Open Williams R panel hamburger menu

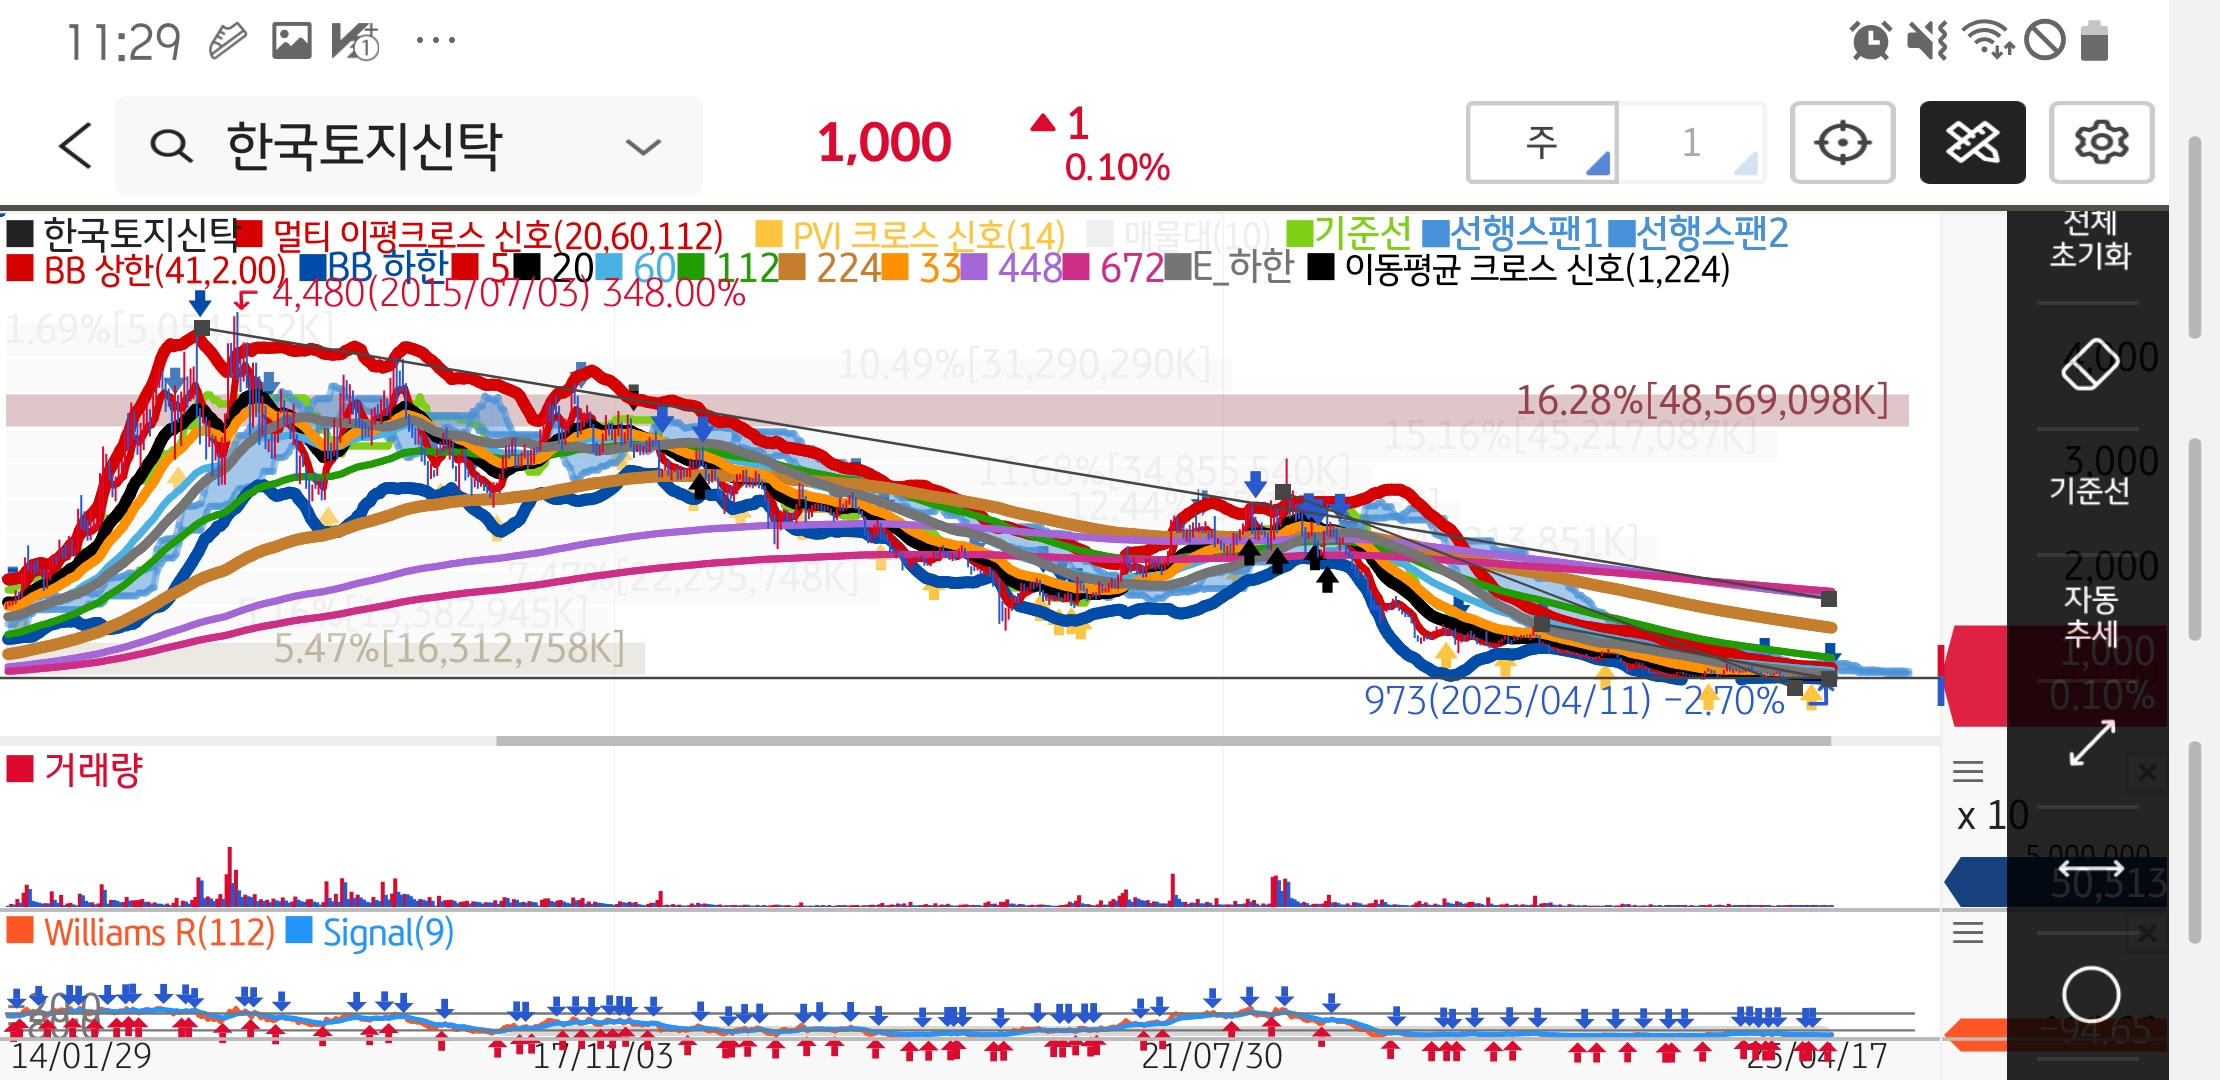pos(1967,933)
